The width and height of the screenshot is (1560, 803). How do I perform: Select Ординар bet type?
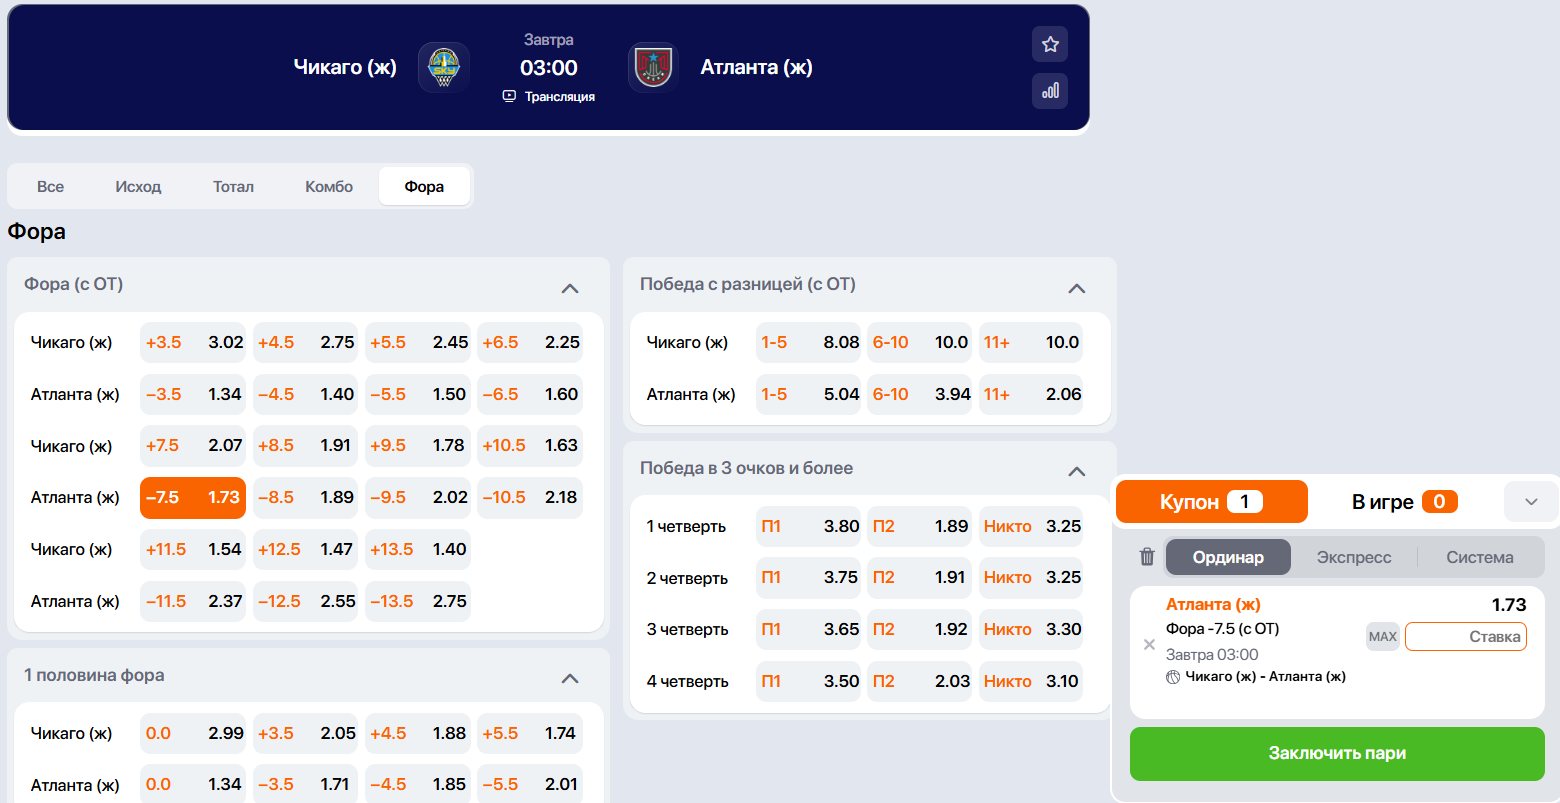coord(1228,557)
